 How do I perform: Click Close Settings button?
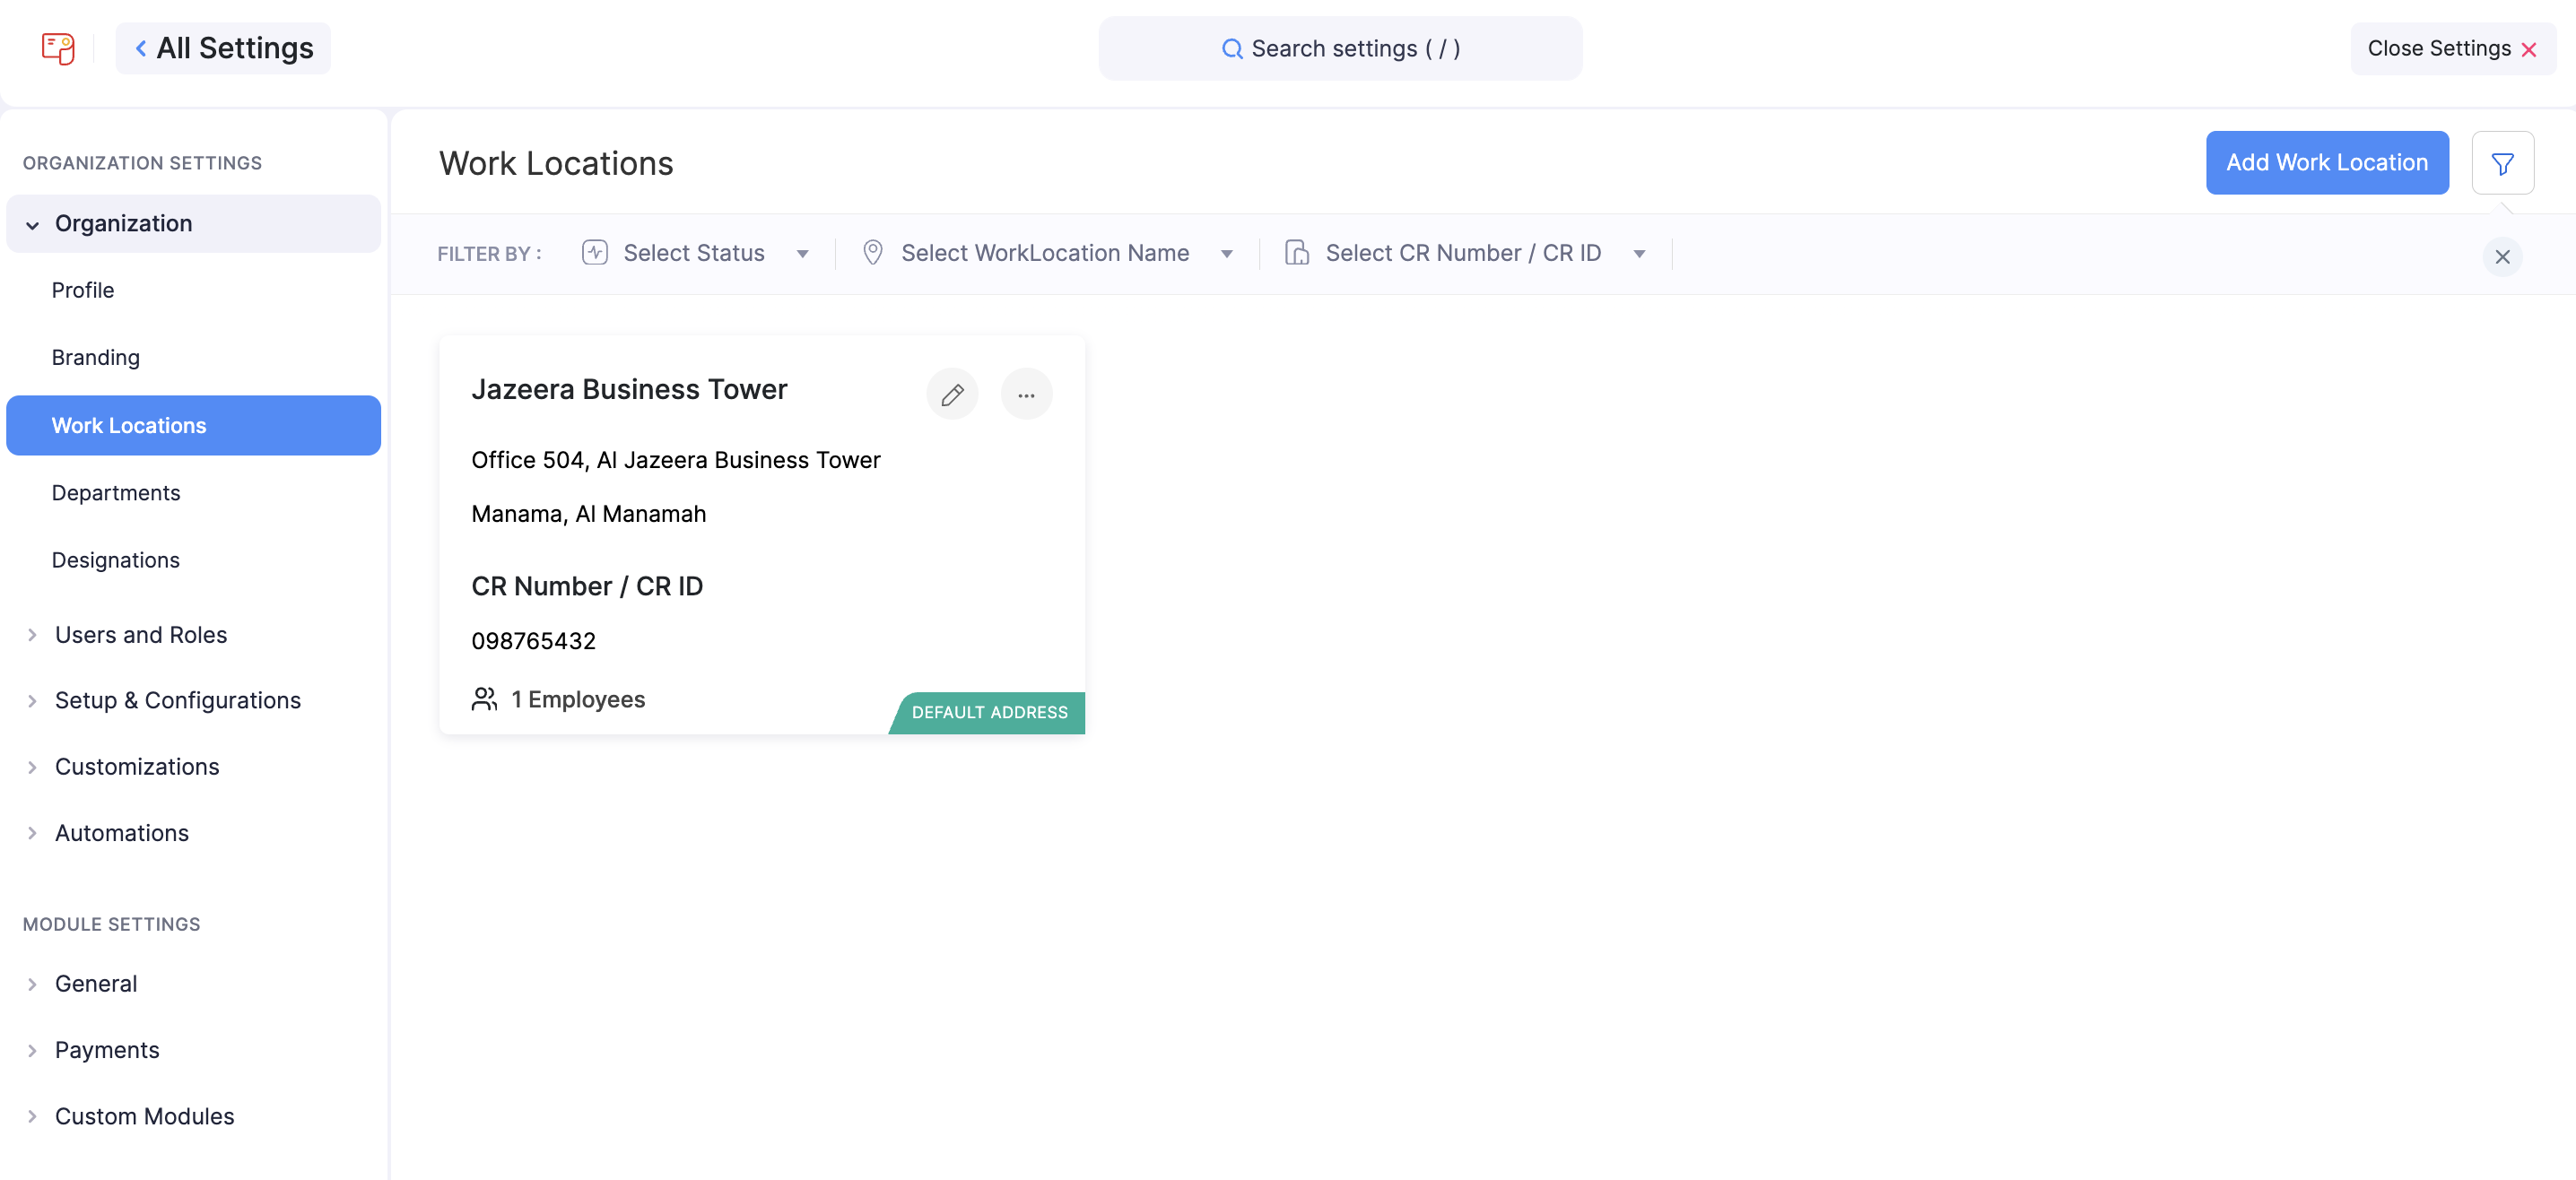(2450, 49)
